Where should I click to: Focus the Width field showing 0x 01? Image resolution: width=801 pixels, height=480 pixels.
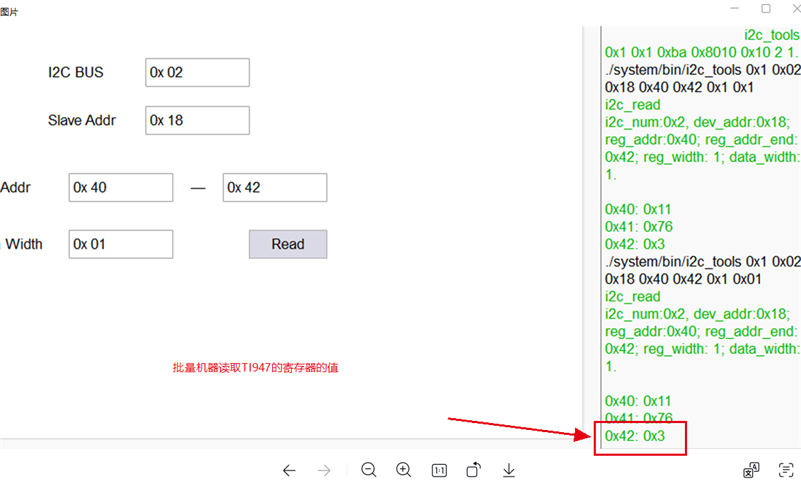click(121, 244)
